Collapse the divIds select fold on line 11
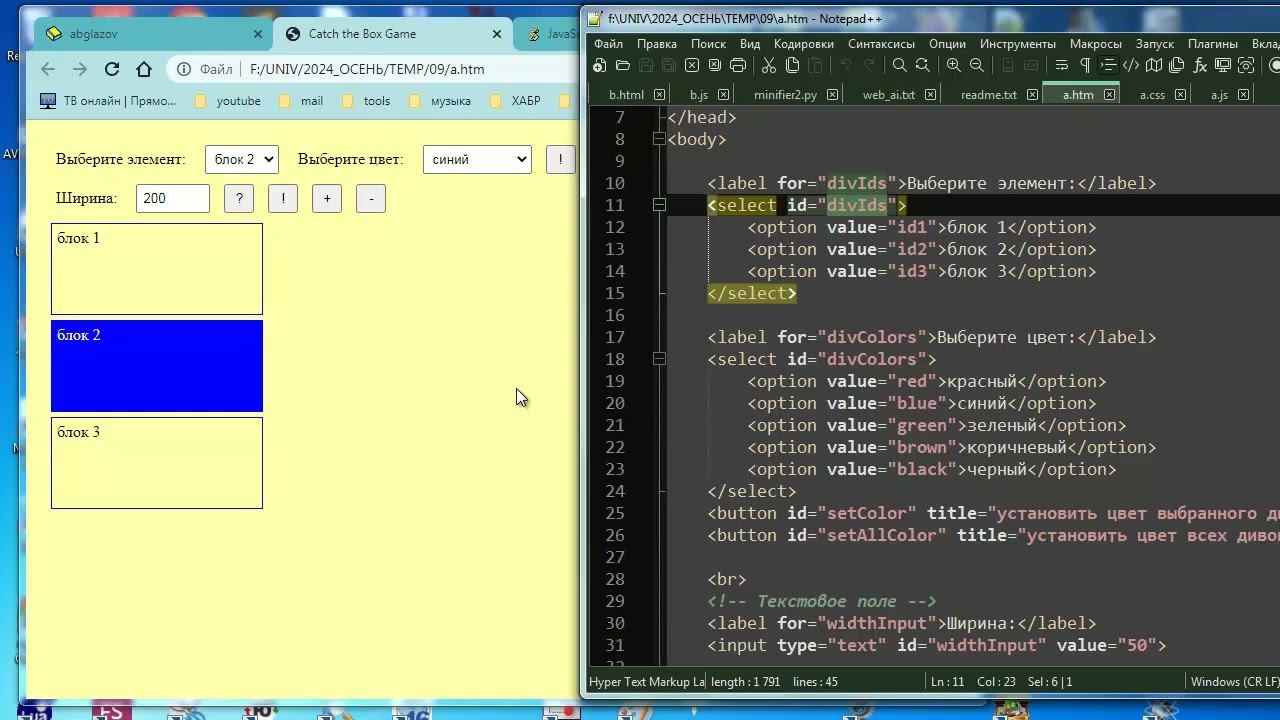1280x720 pixels. [x=659, y=205]
